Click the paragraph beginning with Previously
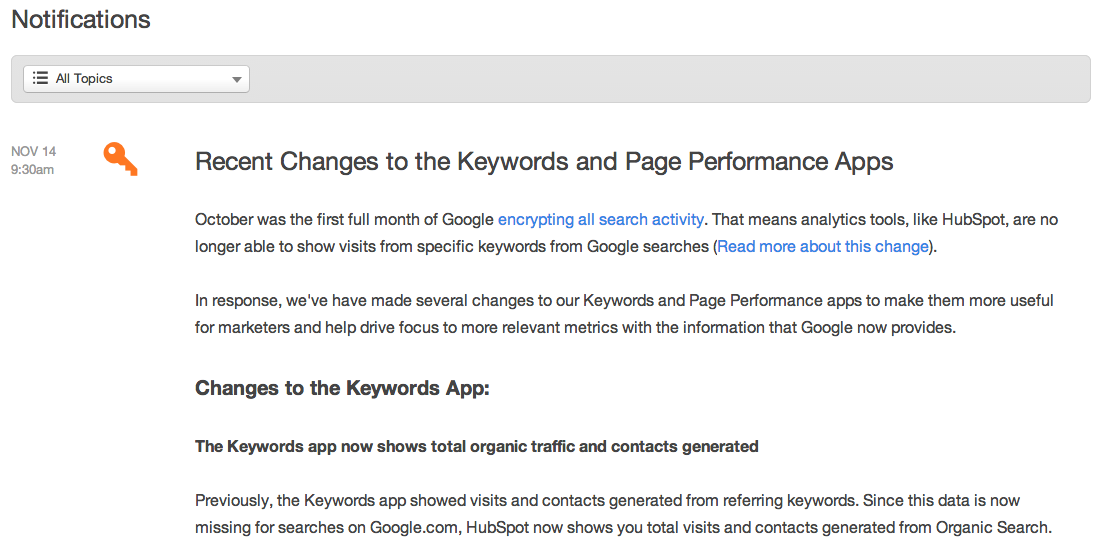The image size is (1105, 540). pyautogui.click(x=624, y=514)
